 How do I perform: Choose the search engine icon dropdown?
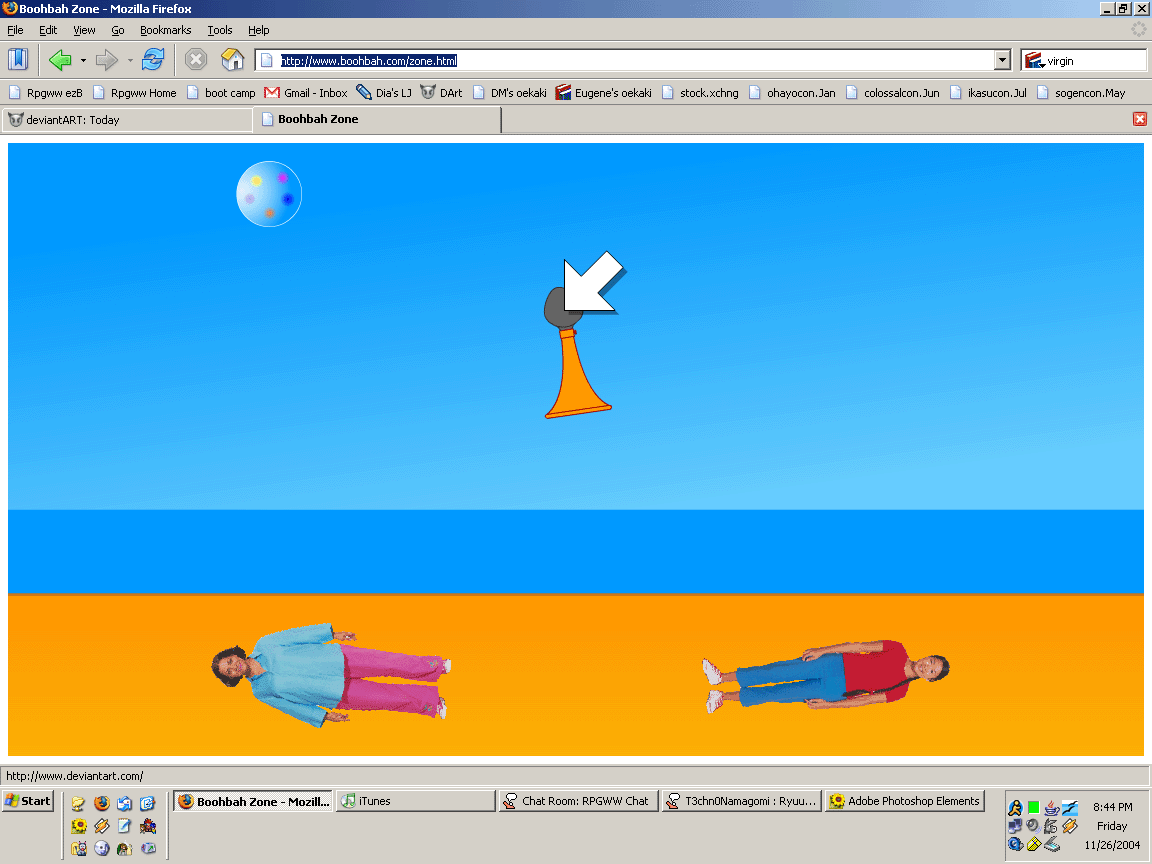[1034, 60]
